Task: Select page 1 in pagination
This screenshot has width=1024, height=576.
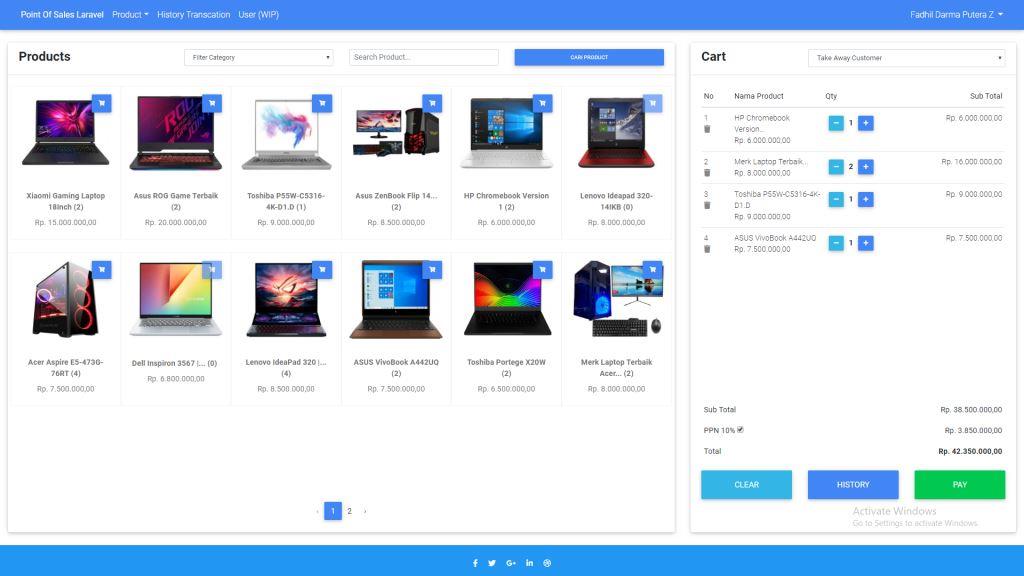Action: (x=333, y=511)
